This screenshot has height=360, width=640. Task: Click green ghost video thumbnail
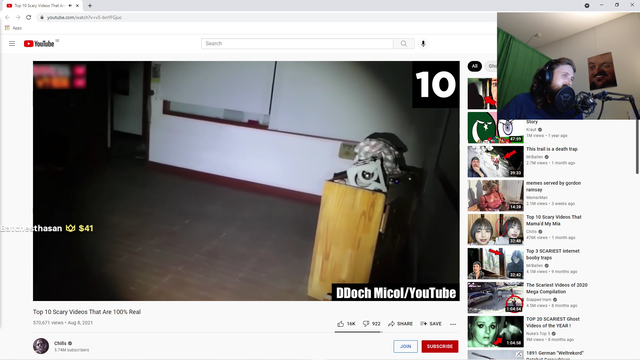[496, 331]
